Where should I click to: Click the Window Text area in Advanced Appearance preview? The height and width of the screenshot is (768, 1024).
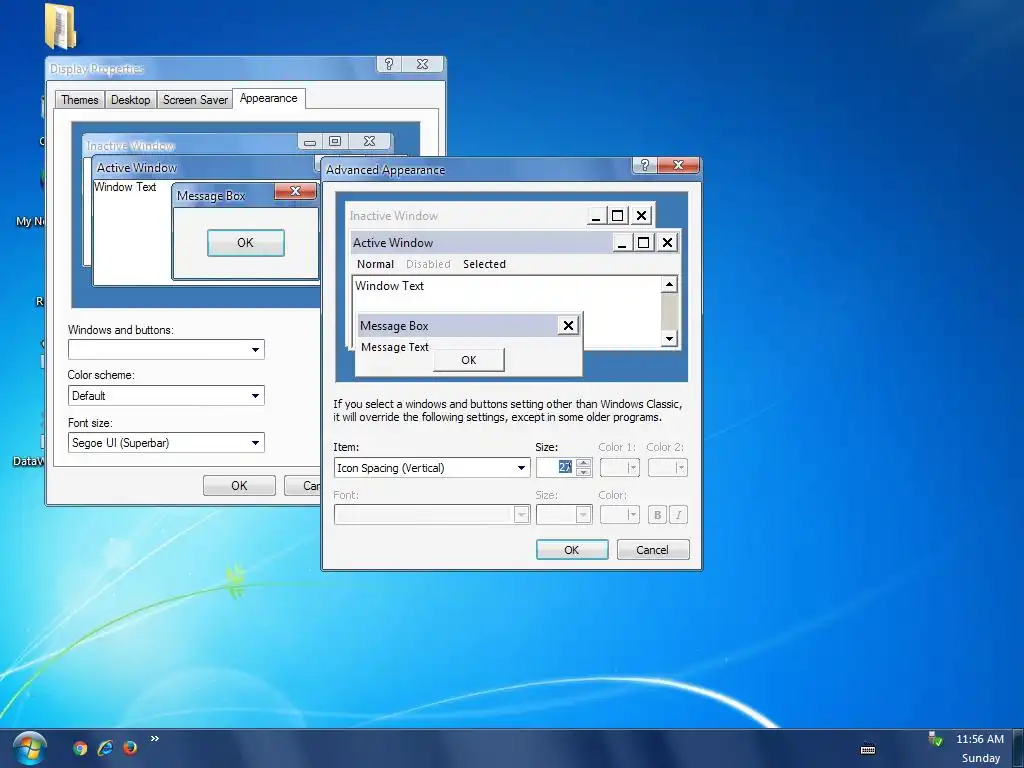pyautogui.click(x=389, y=286)
